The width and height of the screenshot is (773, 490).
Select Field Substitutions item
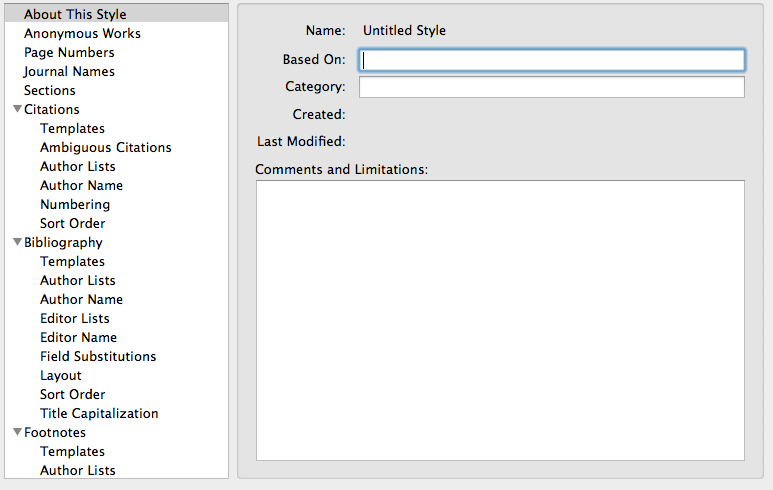(x=98, y=356)
